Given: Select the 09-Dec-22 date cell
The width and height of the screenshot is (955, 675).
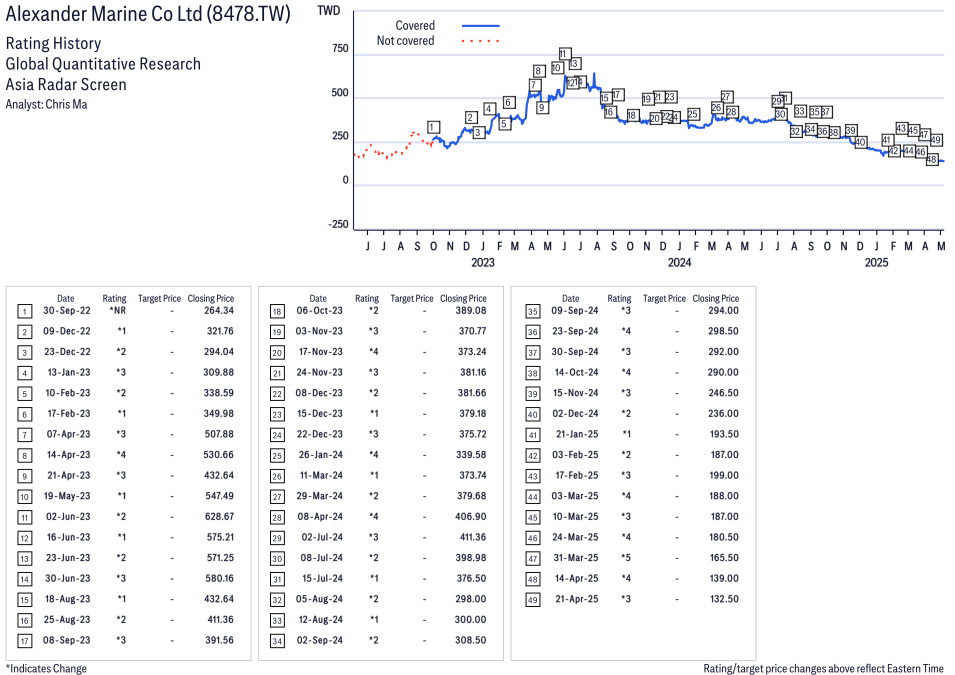Looking at the screenshot, I should 67,331.
